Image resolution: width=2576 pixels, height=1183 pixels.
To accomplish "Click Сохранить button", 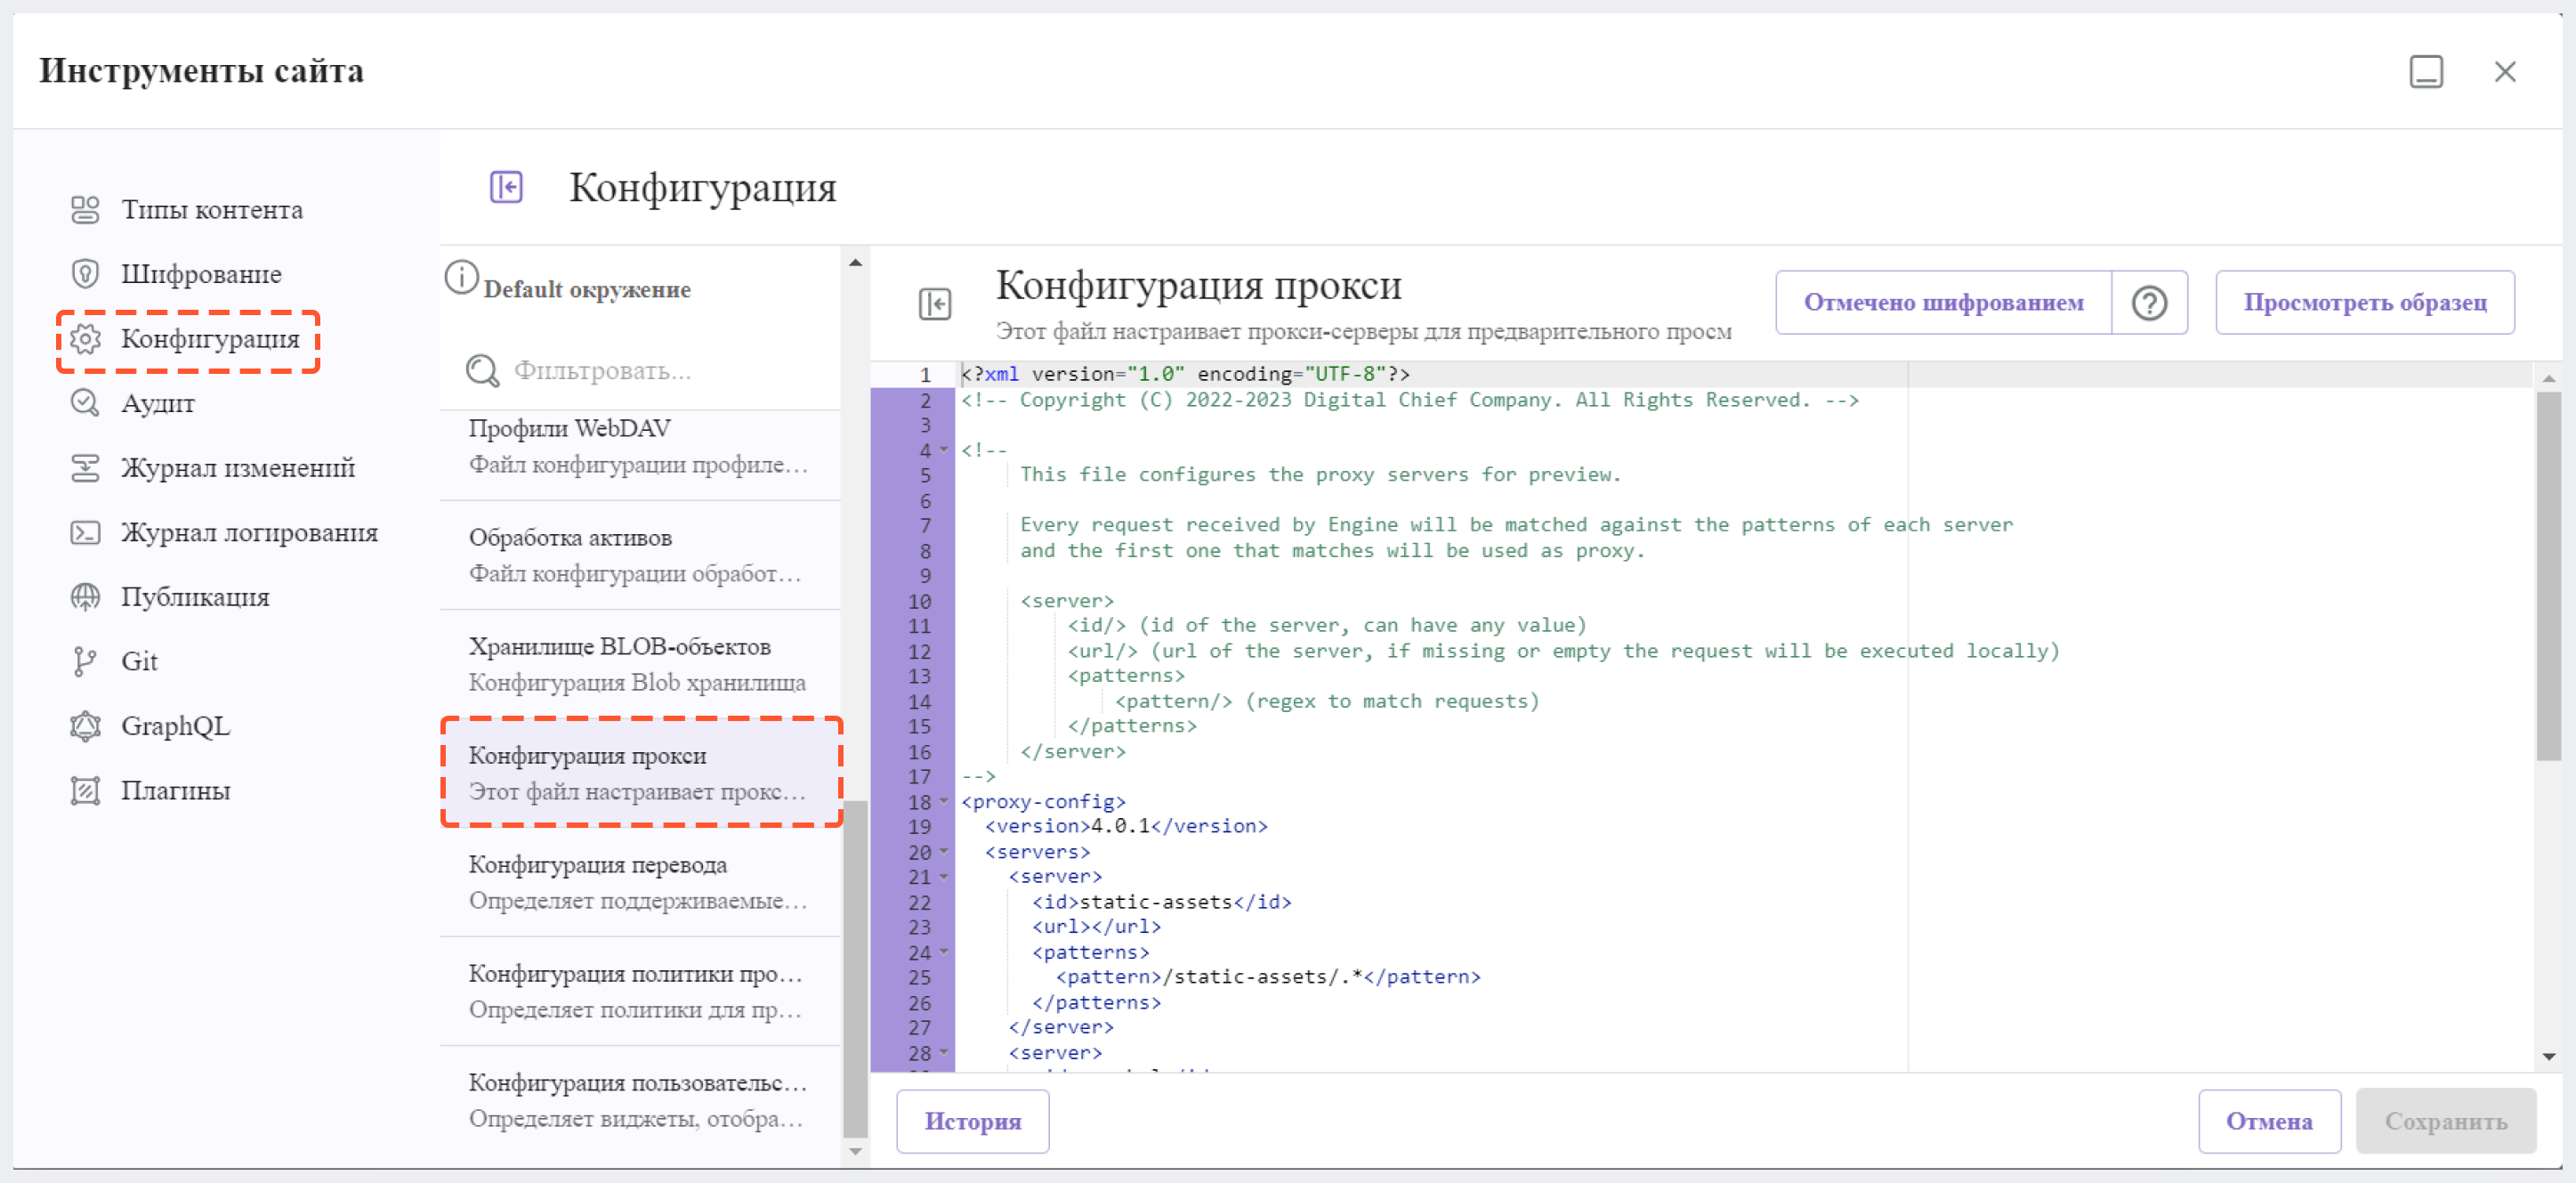I will coord(2445,1122).
